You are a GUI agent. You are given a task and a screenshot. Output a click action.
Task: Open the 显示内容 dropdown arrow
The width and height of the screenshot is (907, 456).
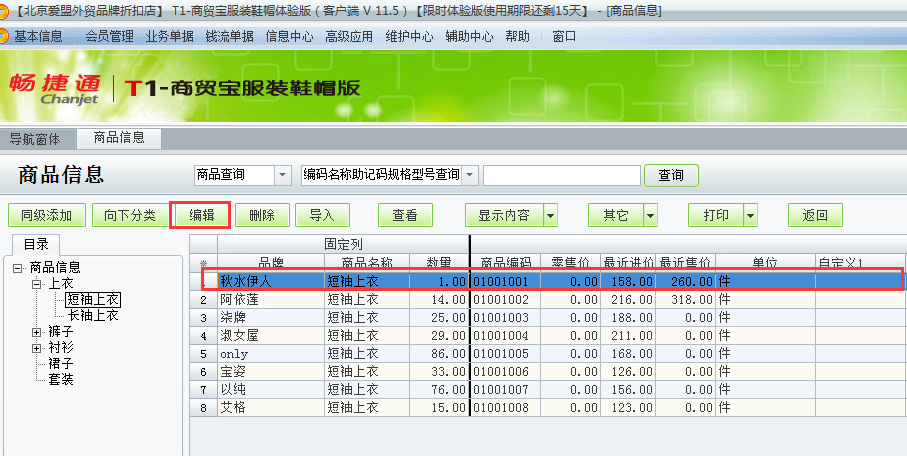pyautogui.click(x=550, y=215)
